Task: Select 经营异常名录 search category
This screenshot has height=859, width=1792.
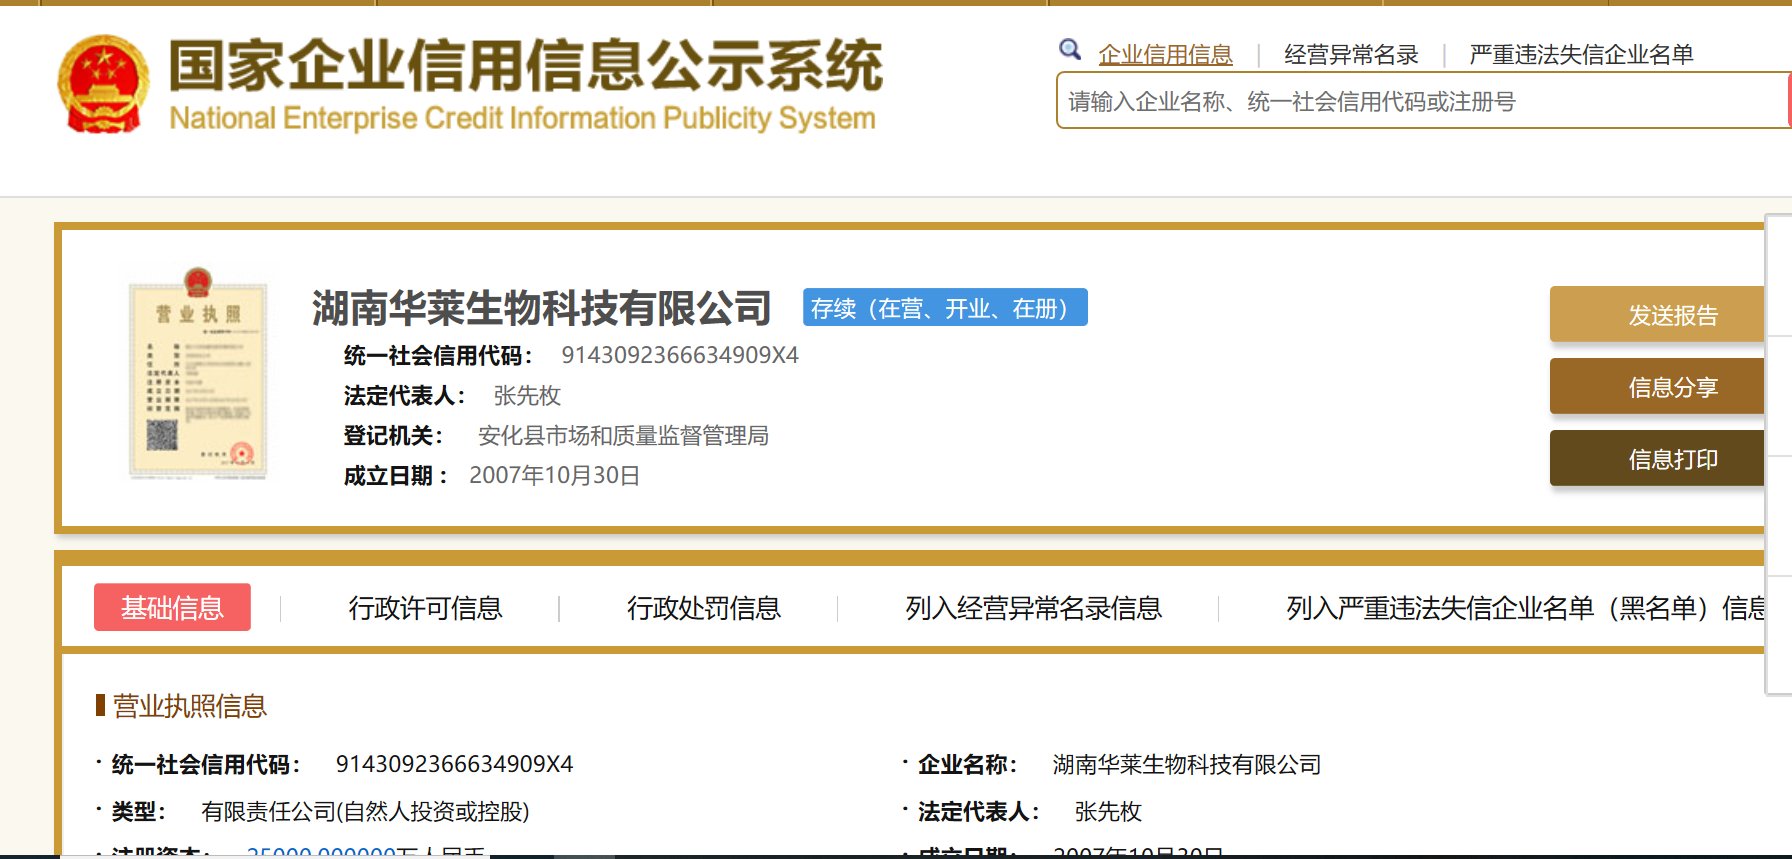Action: click(x=1351, y=54)
